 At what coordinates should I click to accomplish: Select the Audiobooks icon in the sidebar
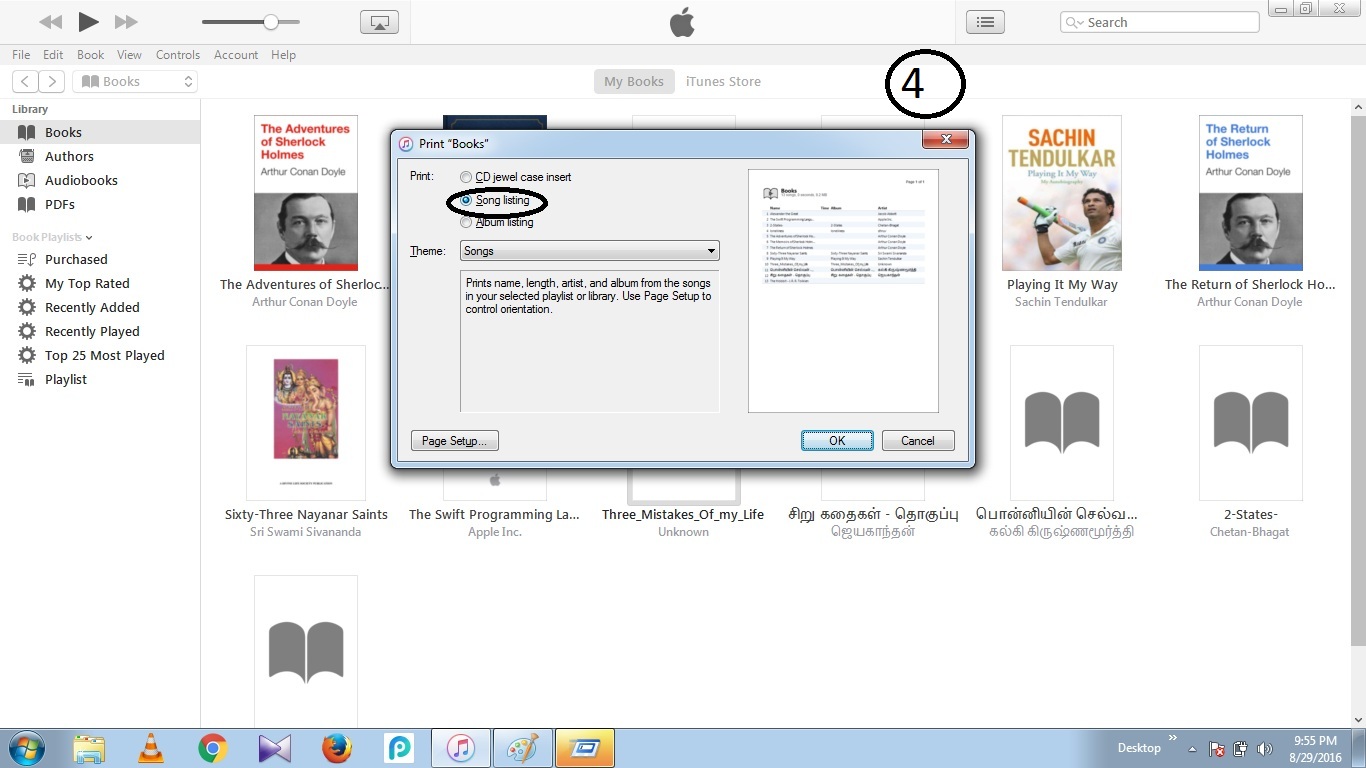27,180
